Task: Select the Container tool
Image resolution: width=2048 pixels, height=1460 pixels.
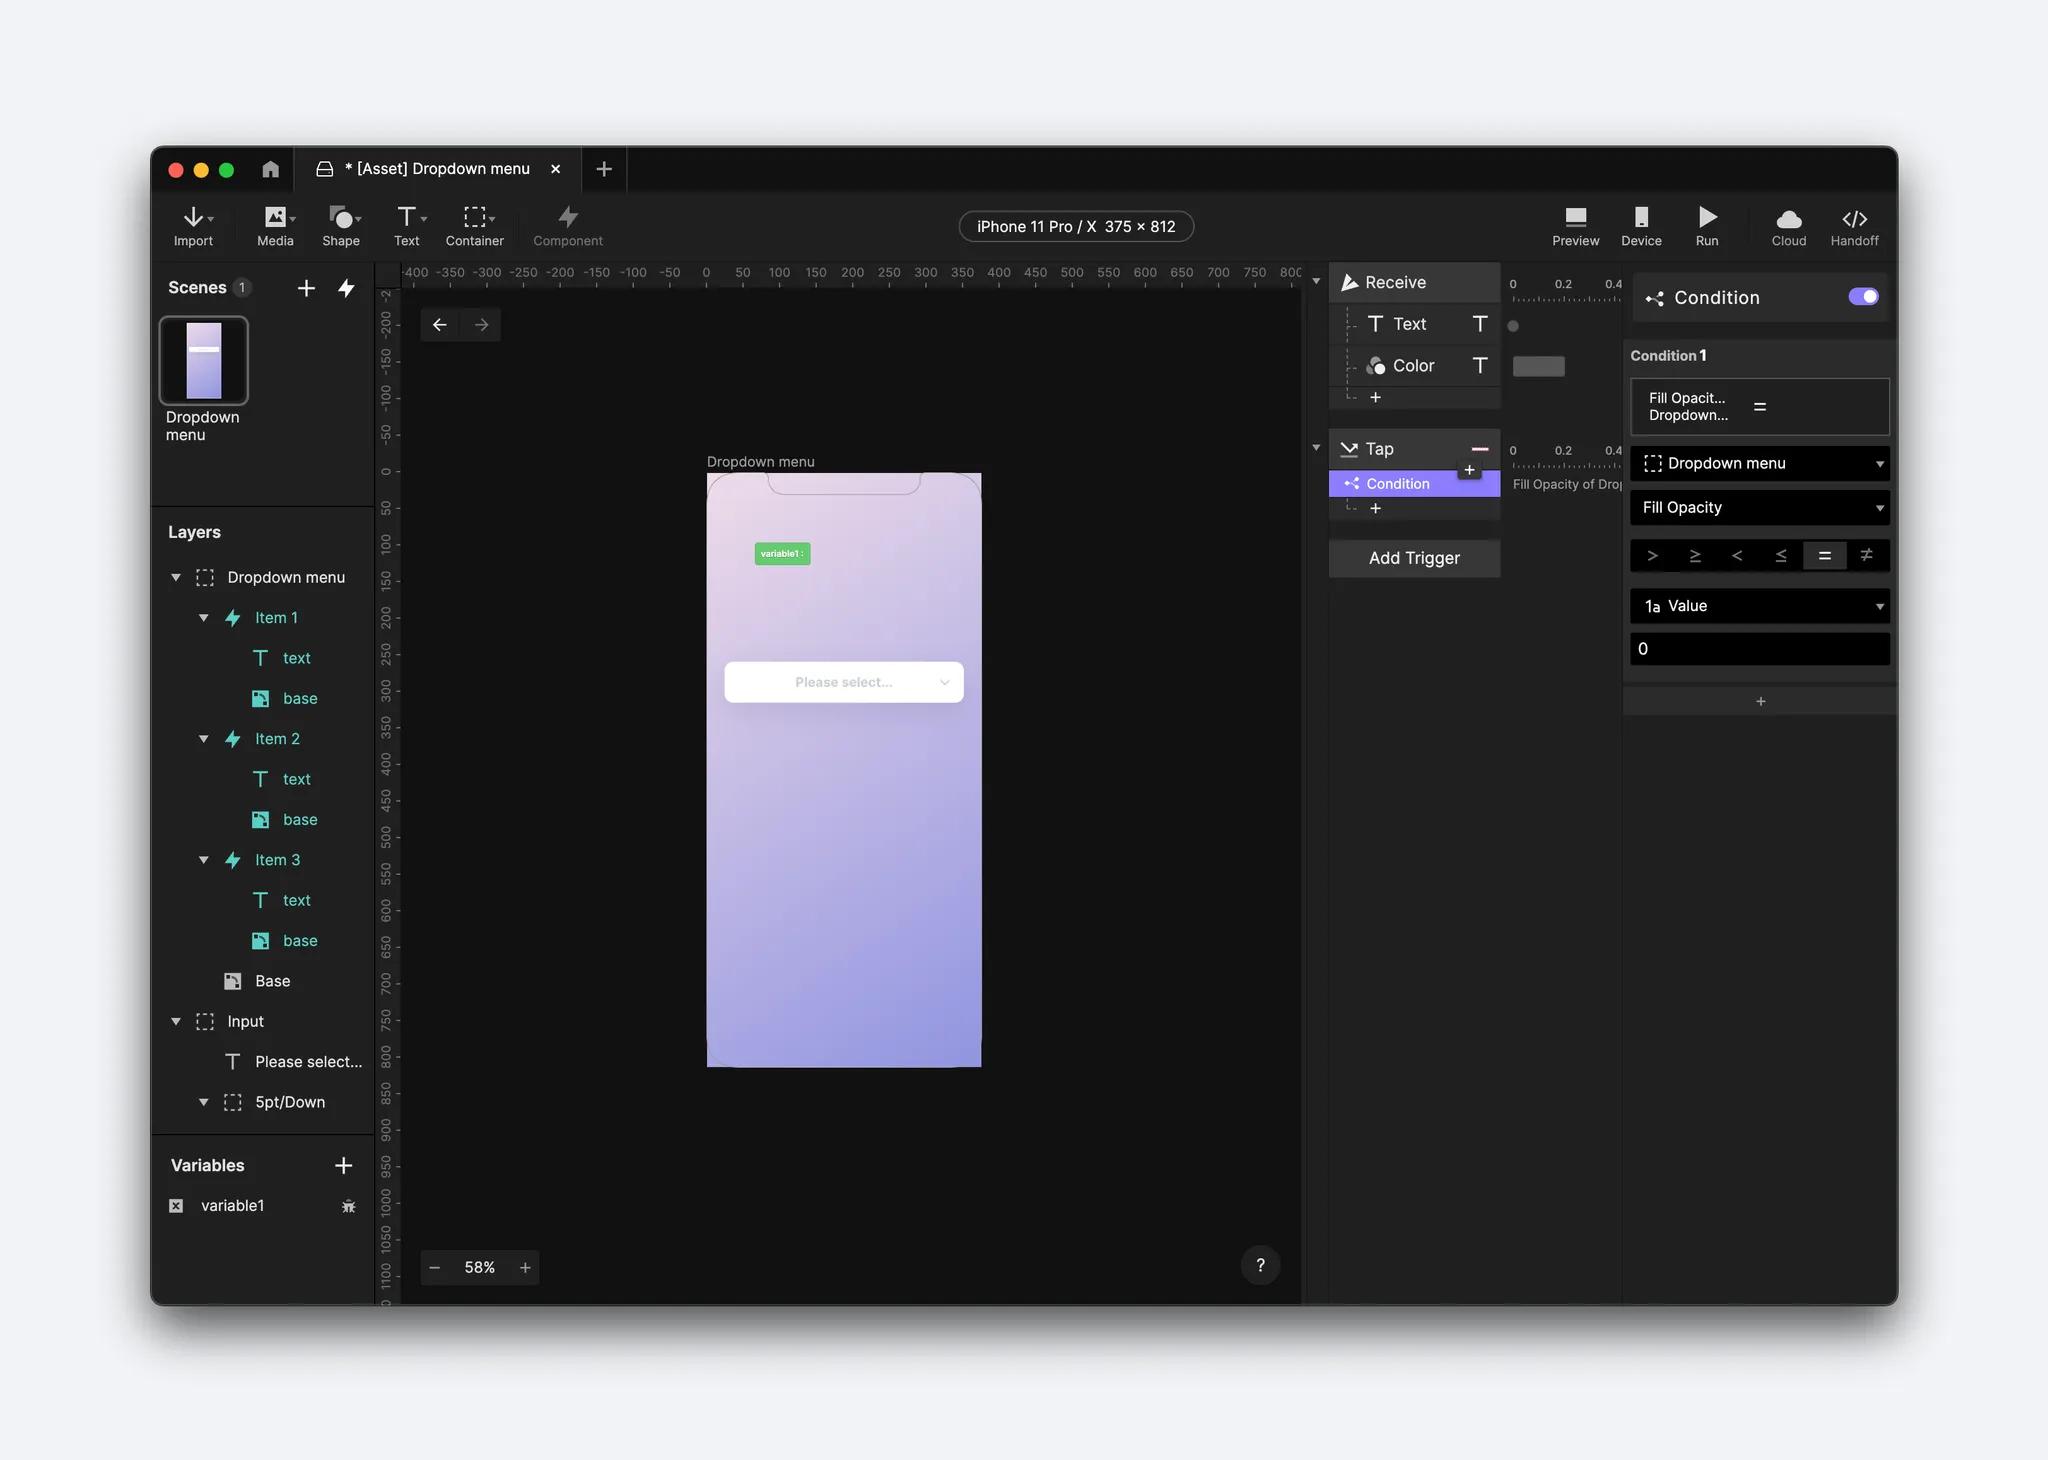Action: pyautogui.click(x=475, y=226)
